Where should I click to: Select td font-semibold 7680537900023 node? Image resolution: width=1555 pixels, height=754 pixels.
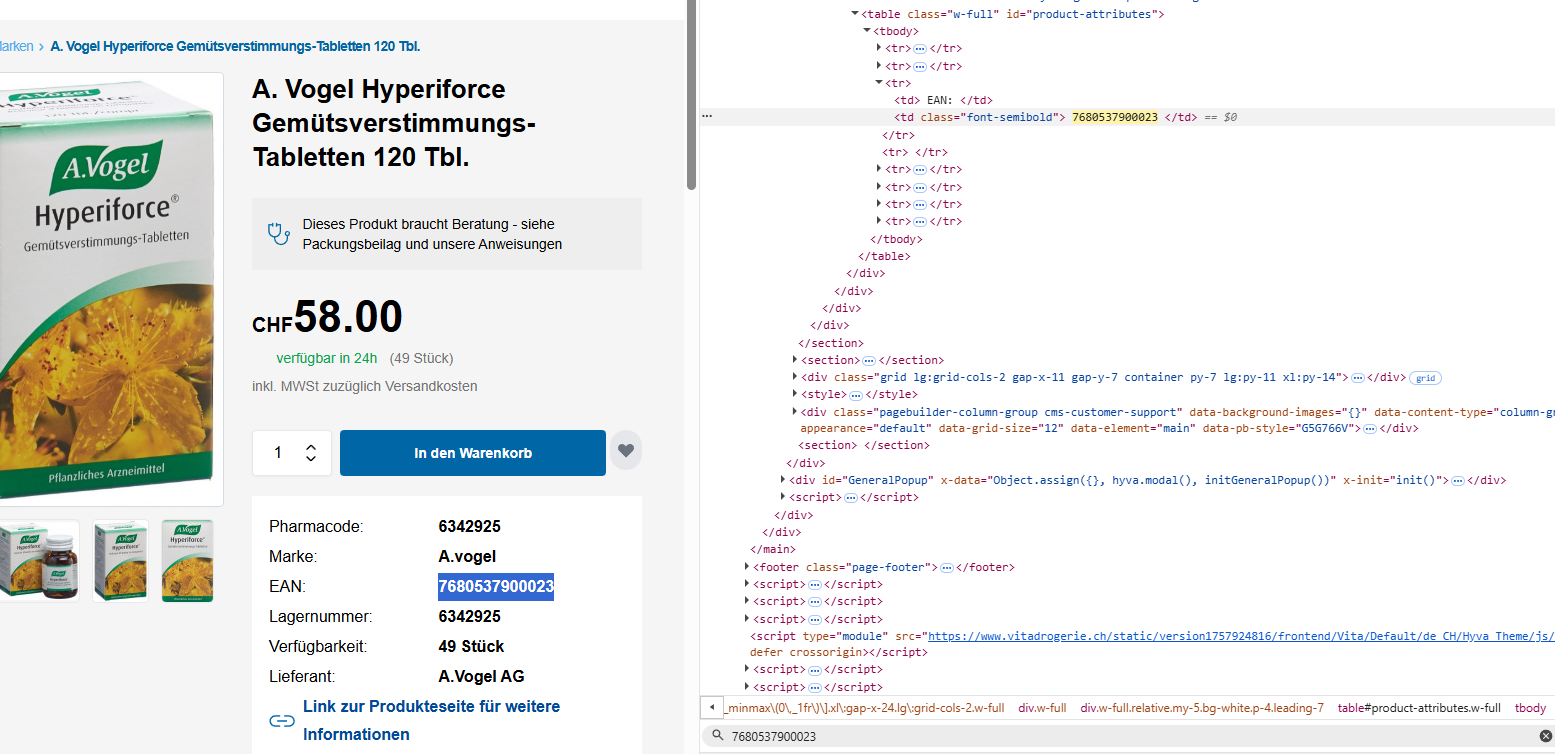[1127, 117]
